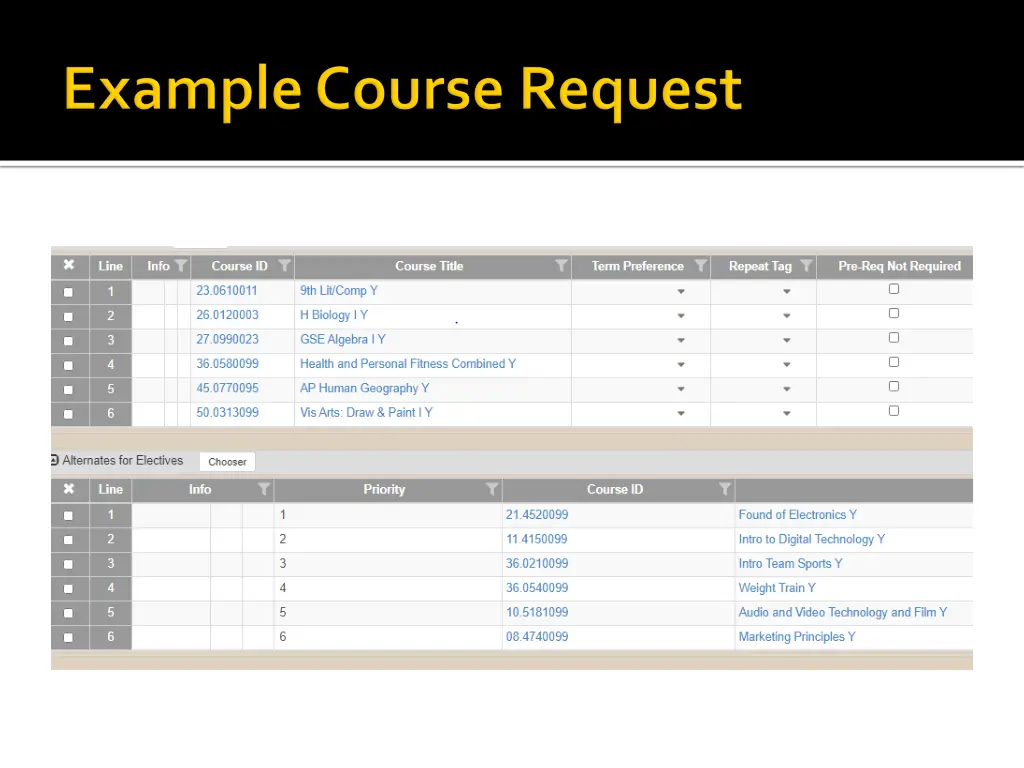Open the Course ID filter in top table

(x=284, y=266)
